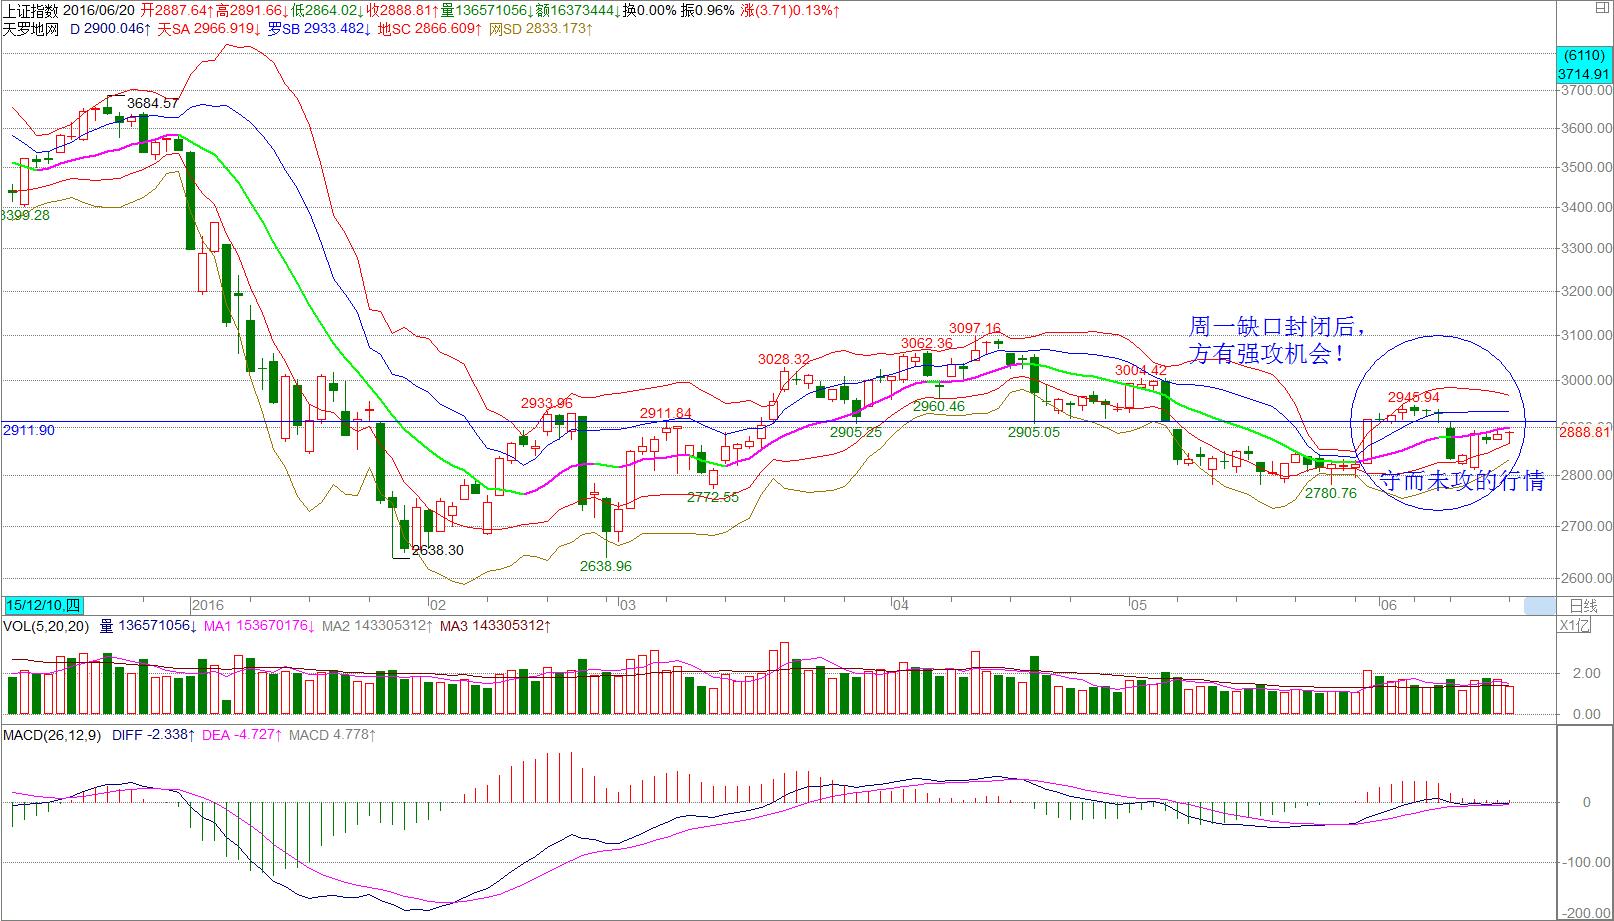Click the 上证指数 title text

click(x=32, y=10)
